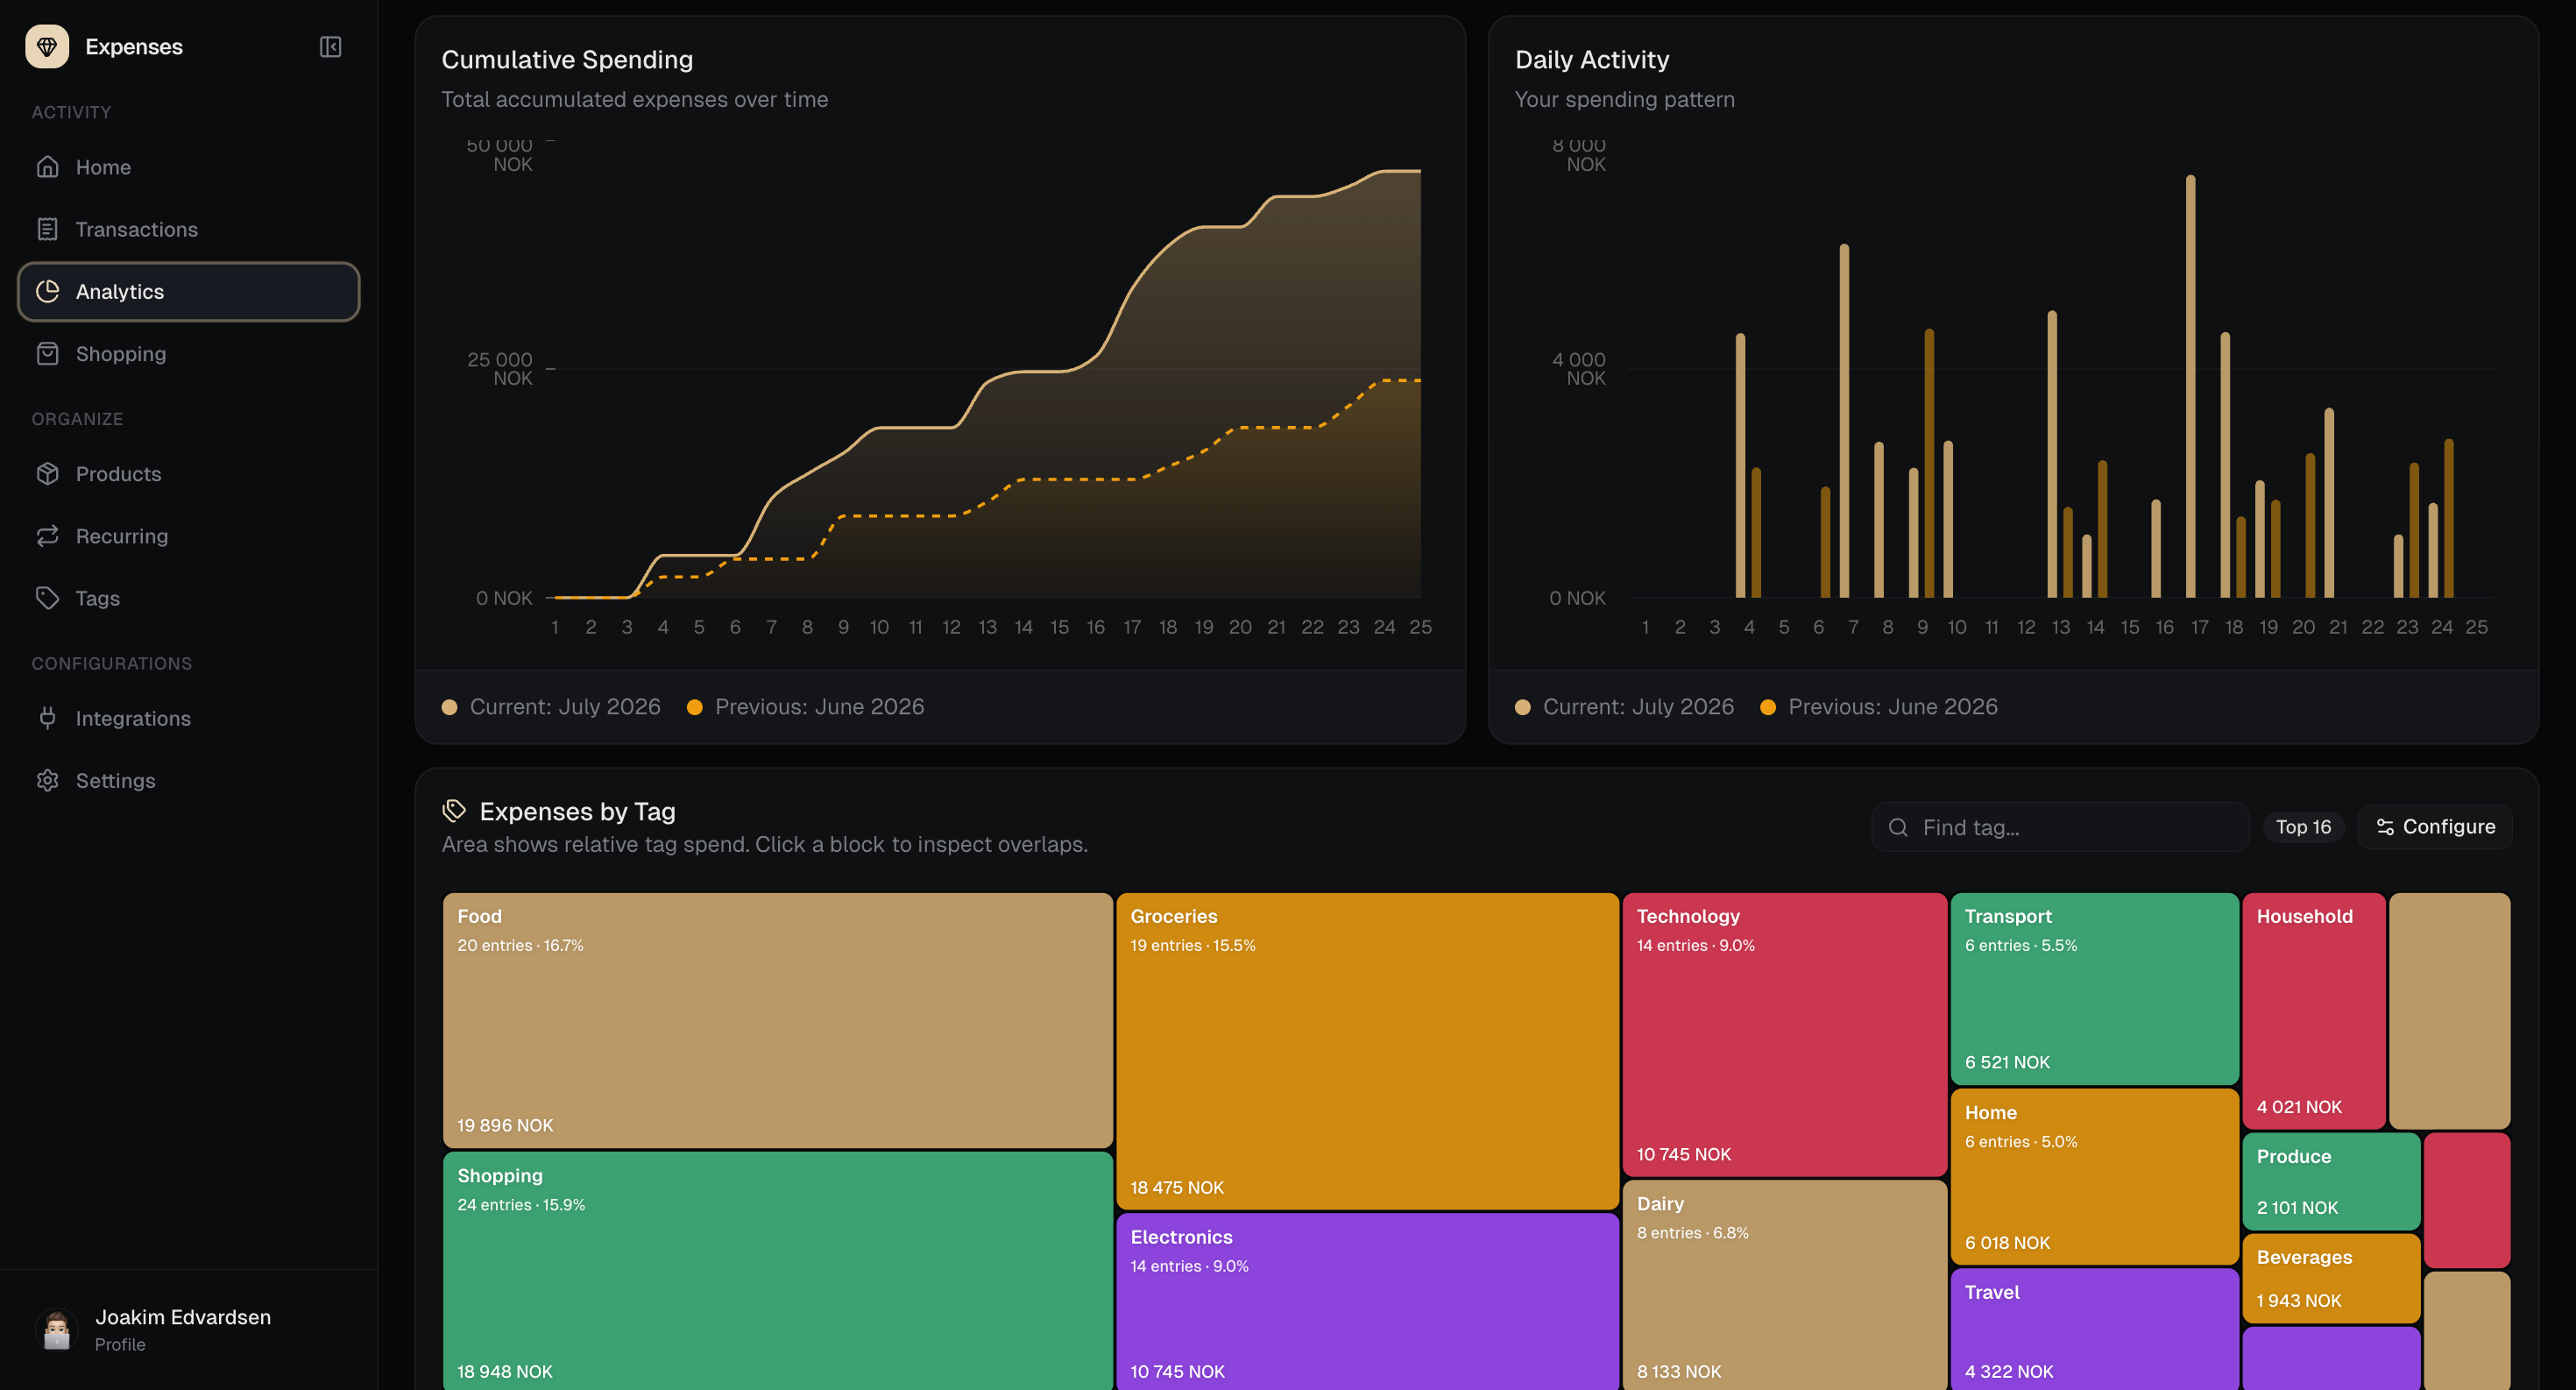Open Integrations configuration
This screenshot has width=2576, height=1390.
[188, 718]
